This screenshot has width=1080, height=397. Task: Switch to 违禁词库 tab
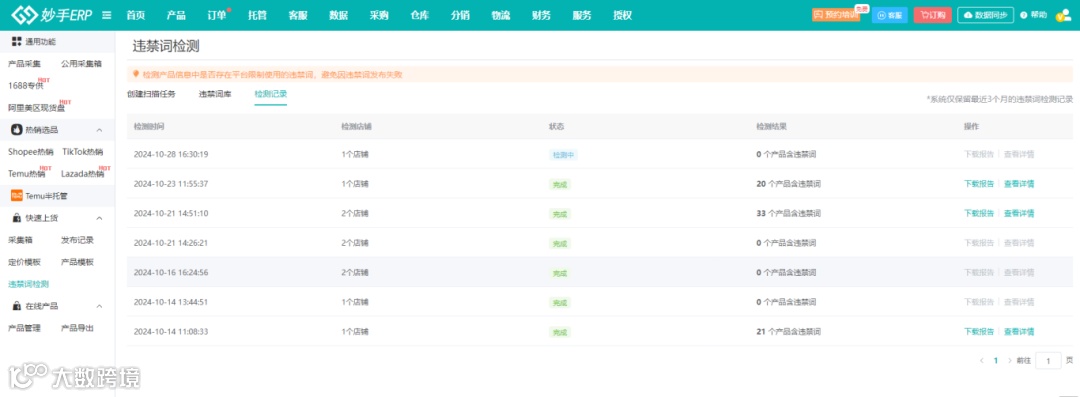pyautogui.click(x=215, y=94)
